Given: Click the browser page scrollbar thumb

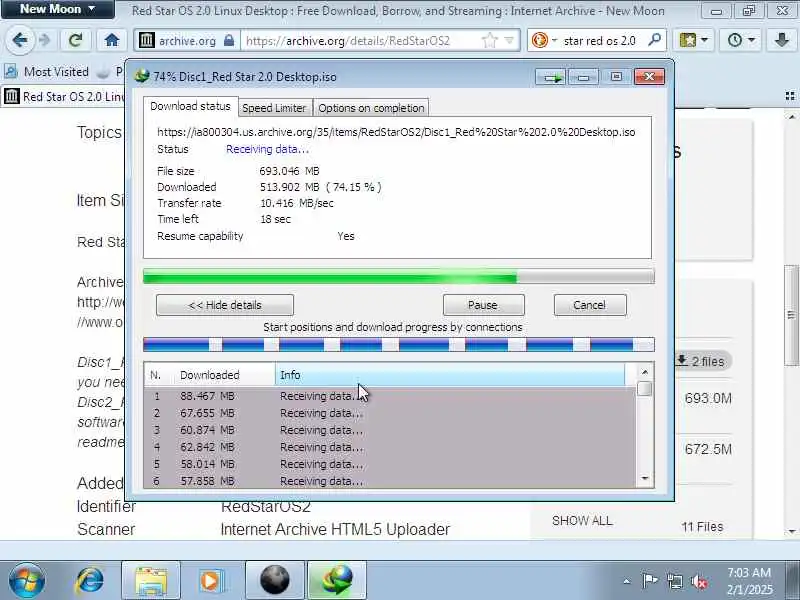Looking at the screenshot, I should 791,315.
